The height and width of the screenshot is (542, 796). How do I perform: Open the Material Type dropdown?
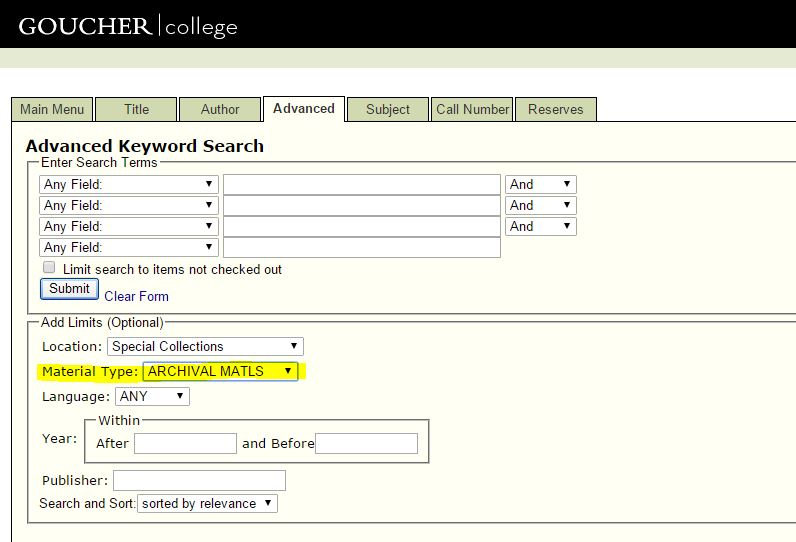(221, 371)
